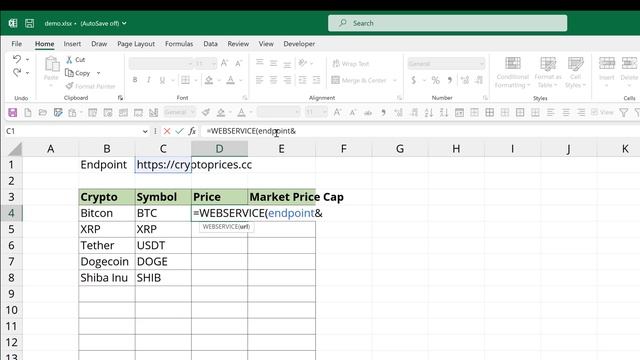Image resolution: width=640 pixels, height=360 pixels.
Task: Expand the Clipboard dialog launcher
Action: click(x=120, y=98)
